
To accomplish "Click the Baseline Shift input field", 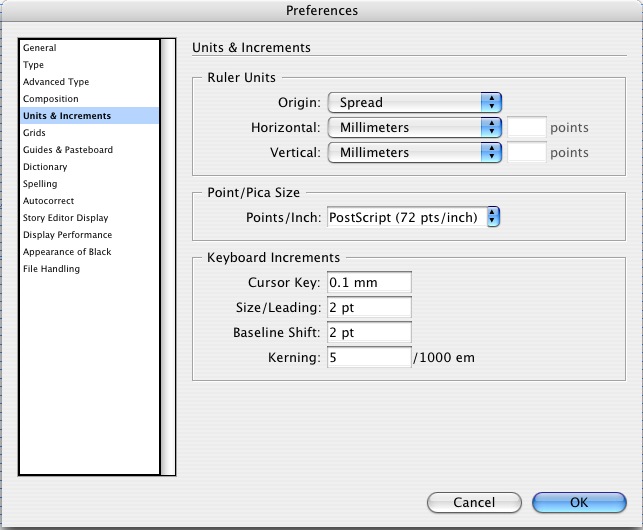I will (x=369, y=332).
